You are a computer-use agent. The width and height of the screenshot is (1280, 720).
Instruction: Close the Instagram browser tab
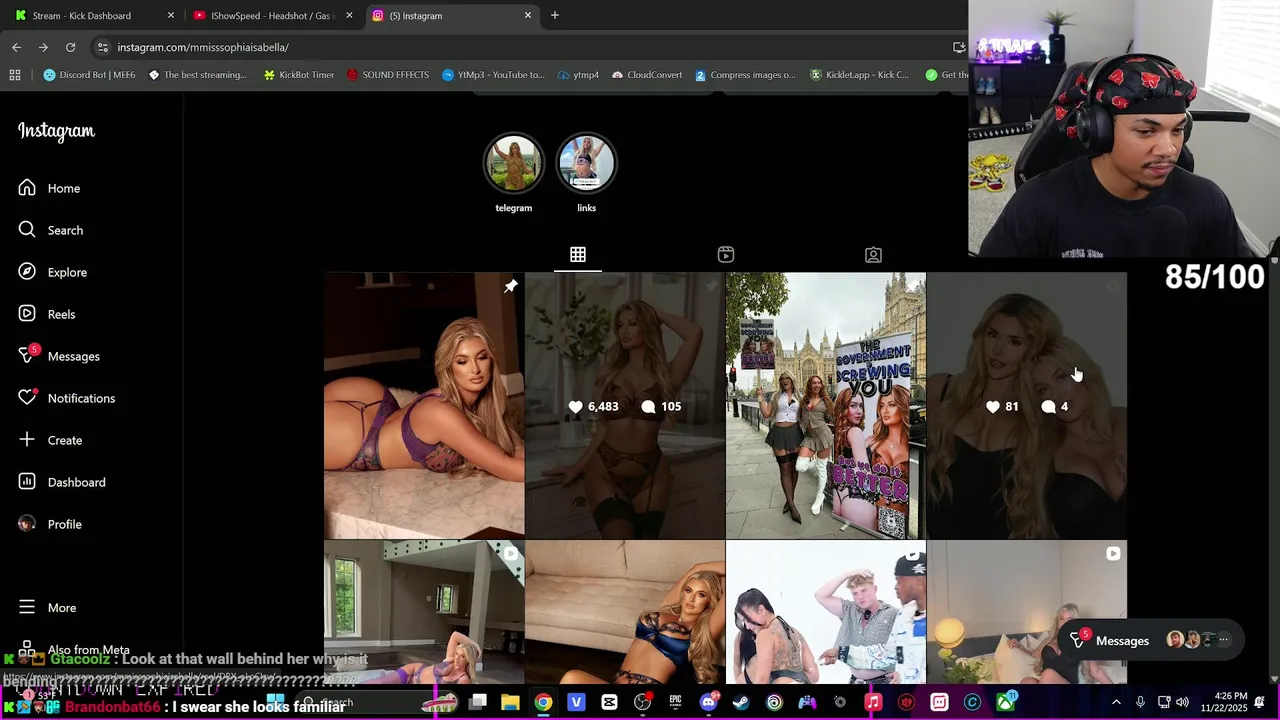[528, 15]
